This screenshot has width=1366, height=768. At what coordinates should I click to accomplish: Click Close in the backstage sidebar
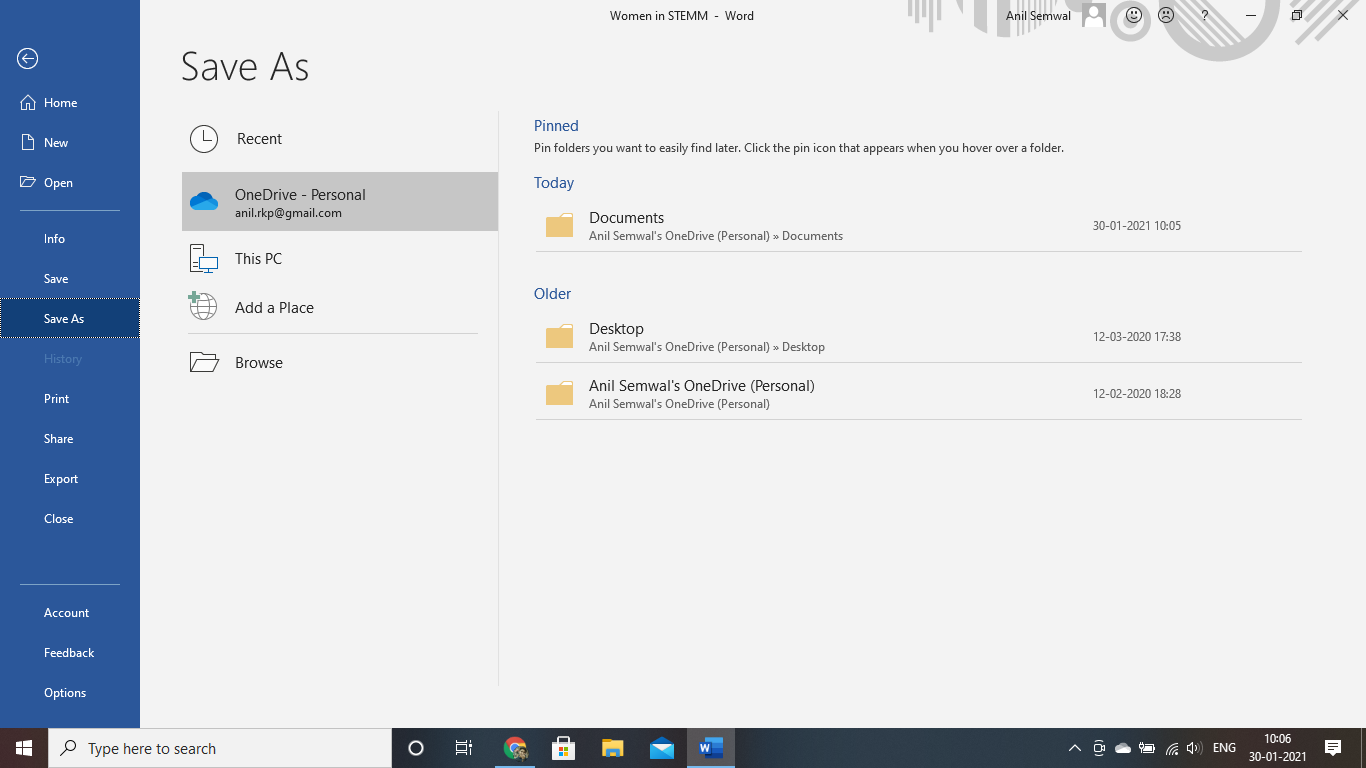[70, 519]
